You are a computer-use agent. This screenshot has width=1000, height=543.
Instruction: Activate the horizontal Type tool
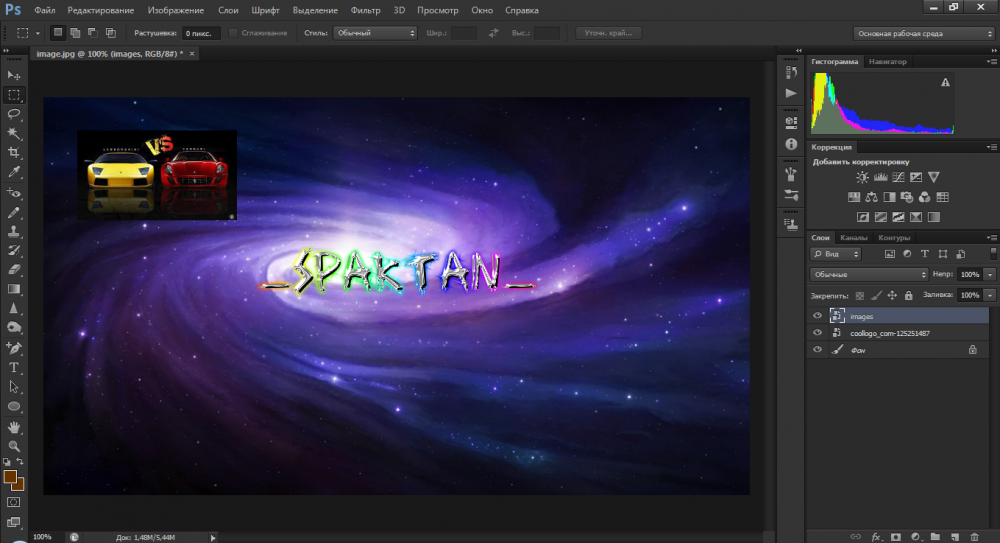coord(14,367)
